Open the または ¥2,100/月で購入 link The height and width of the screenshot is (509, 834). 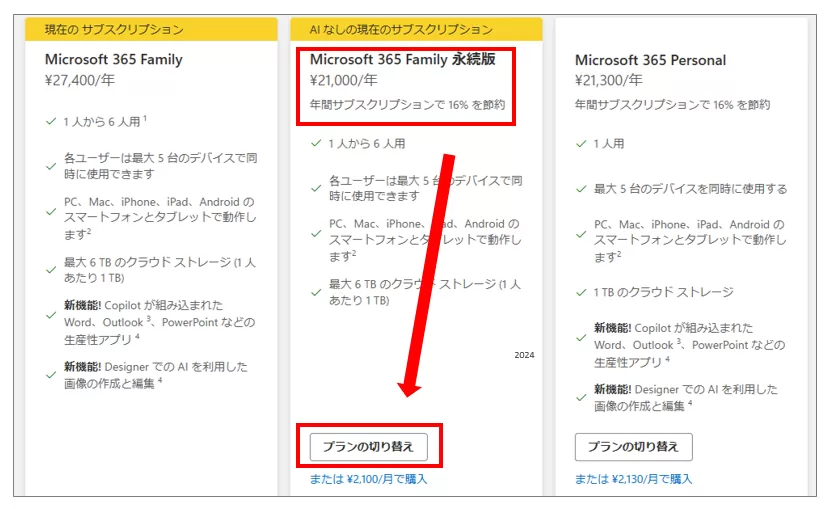(x=368, y=479)
